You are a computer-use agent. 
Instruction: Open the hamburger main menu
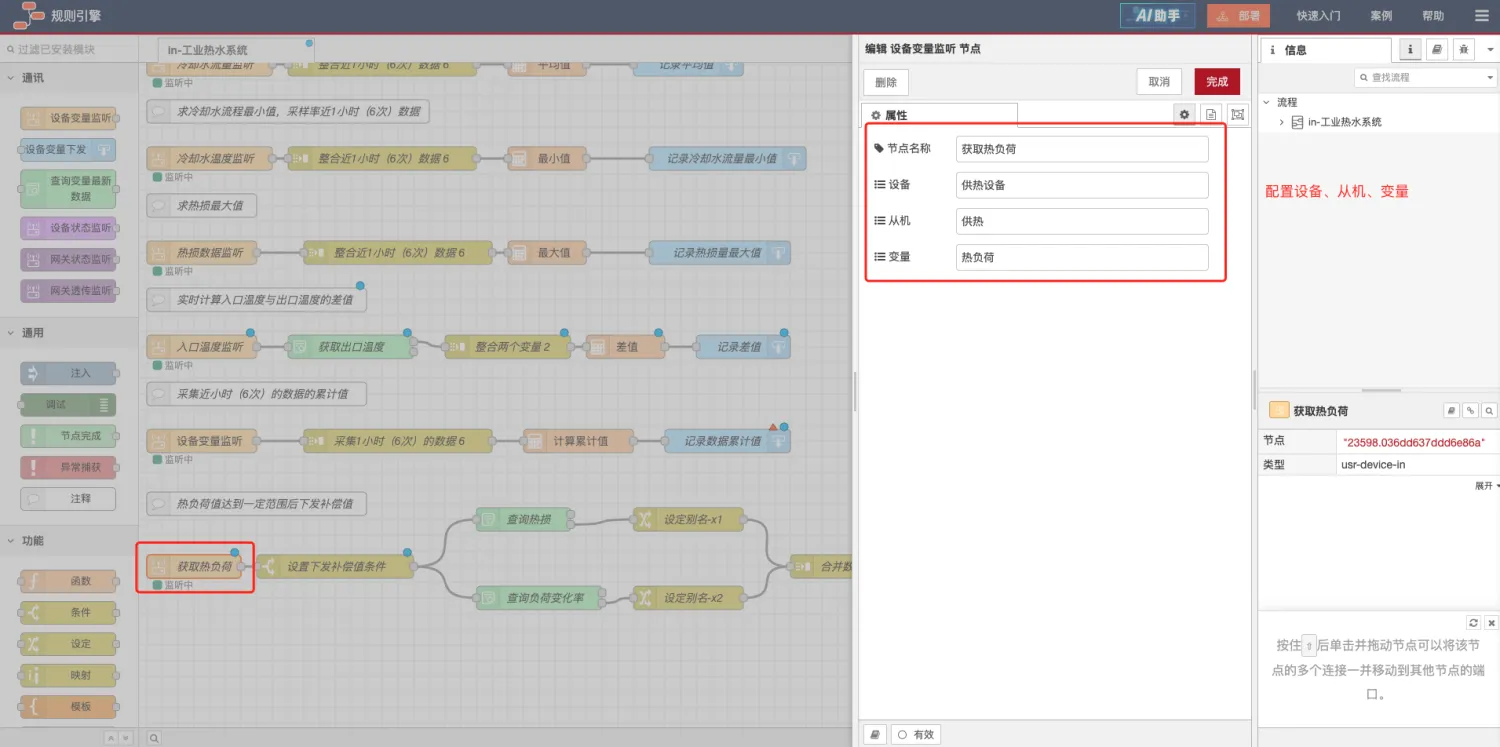(x=1481, y=16)
